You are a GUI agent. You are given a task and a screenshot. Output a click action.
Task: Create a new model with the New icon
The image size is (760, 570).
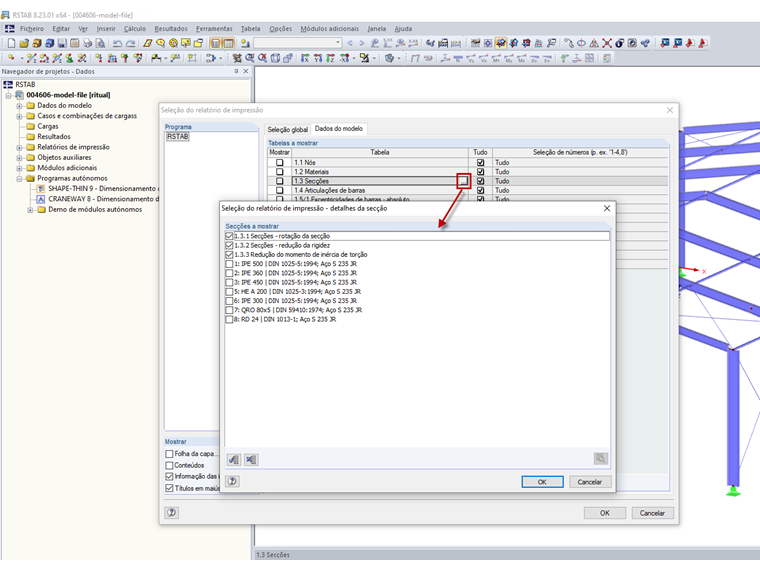pyautogui.click(x=11, y=43)
